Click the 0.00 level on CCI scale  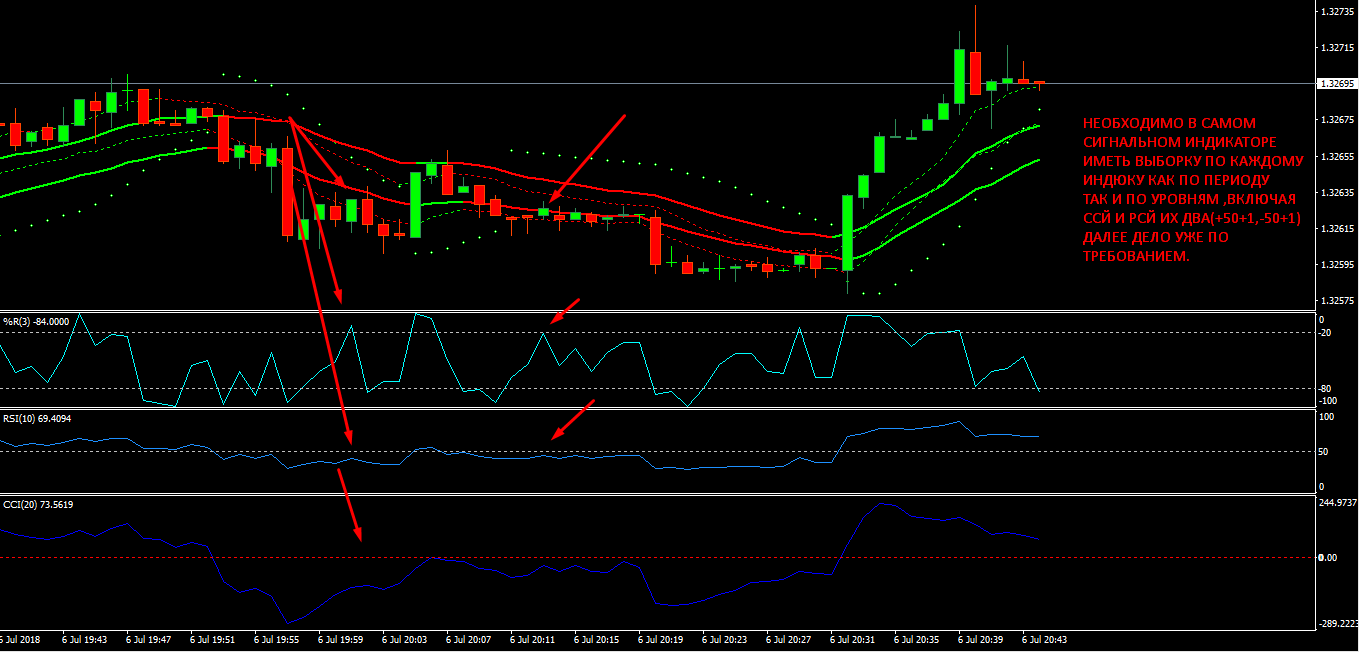[1328, 557]
